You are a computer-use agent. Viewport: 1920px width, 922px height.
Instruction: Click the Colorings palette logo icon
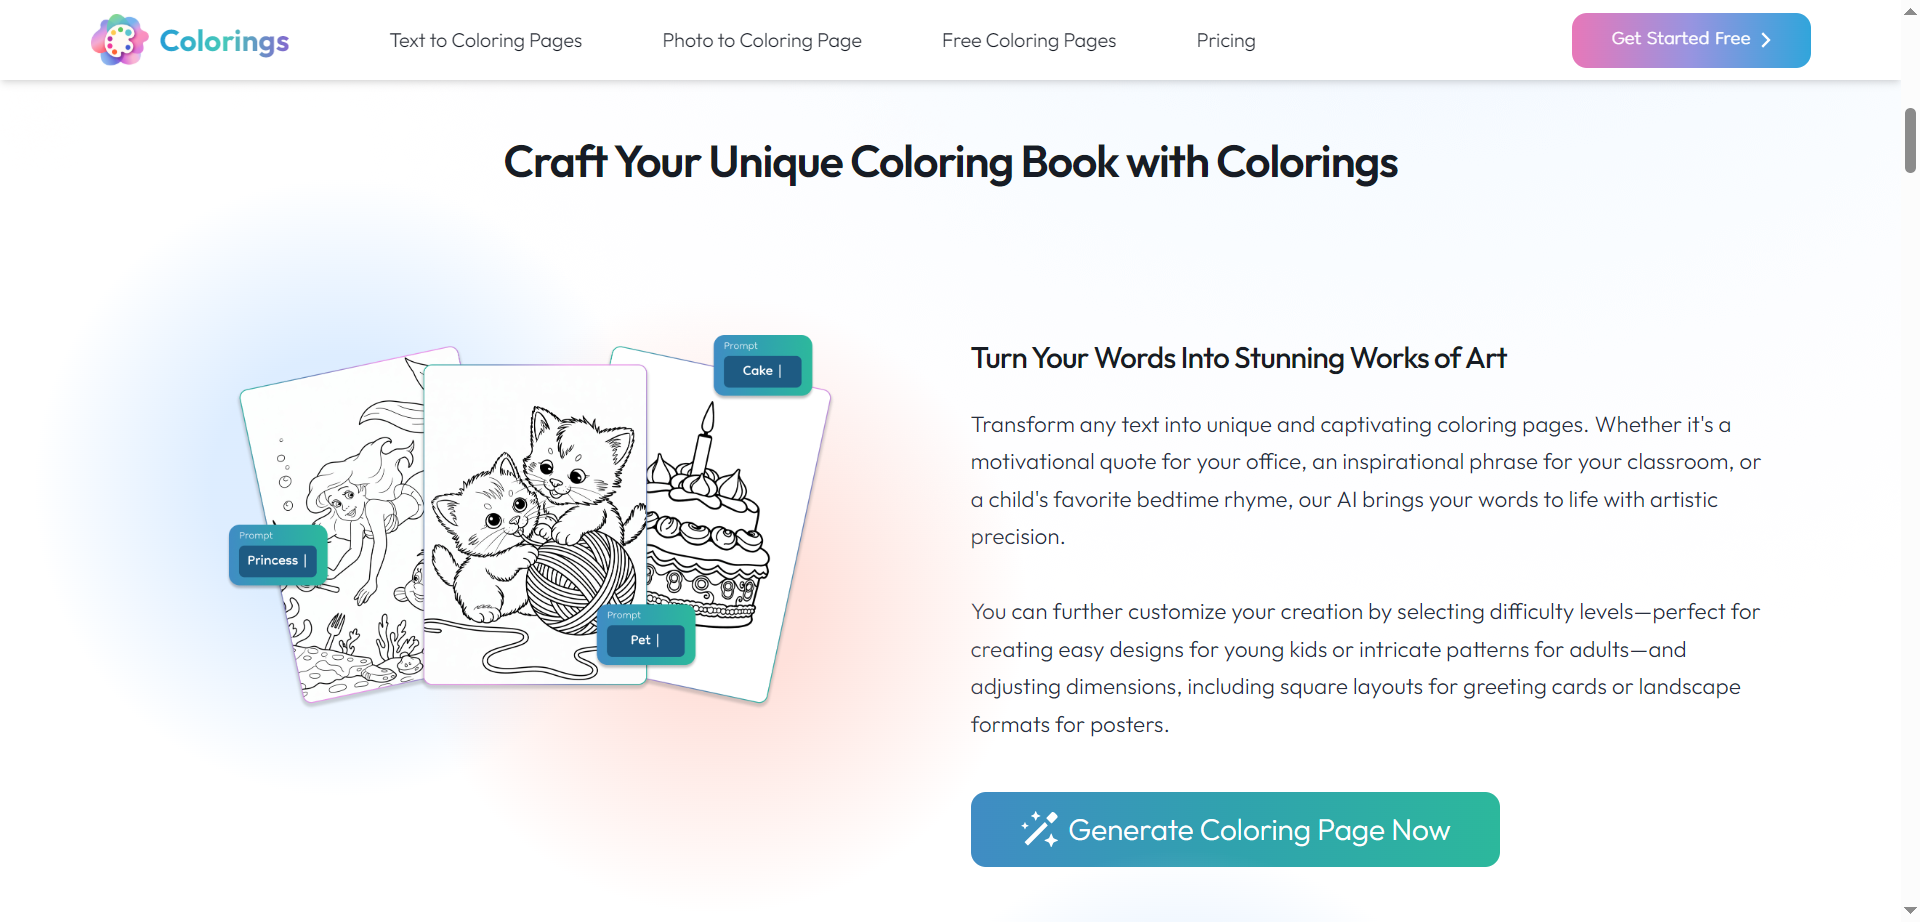(120, 40)
